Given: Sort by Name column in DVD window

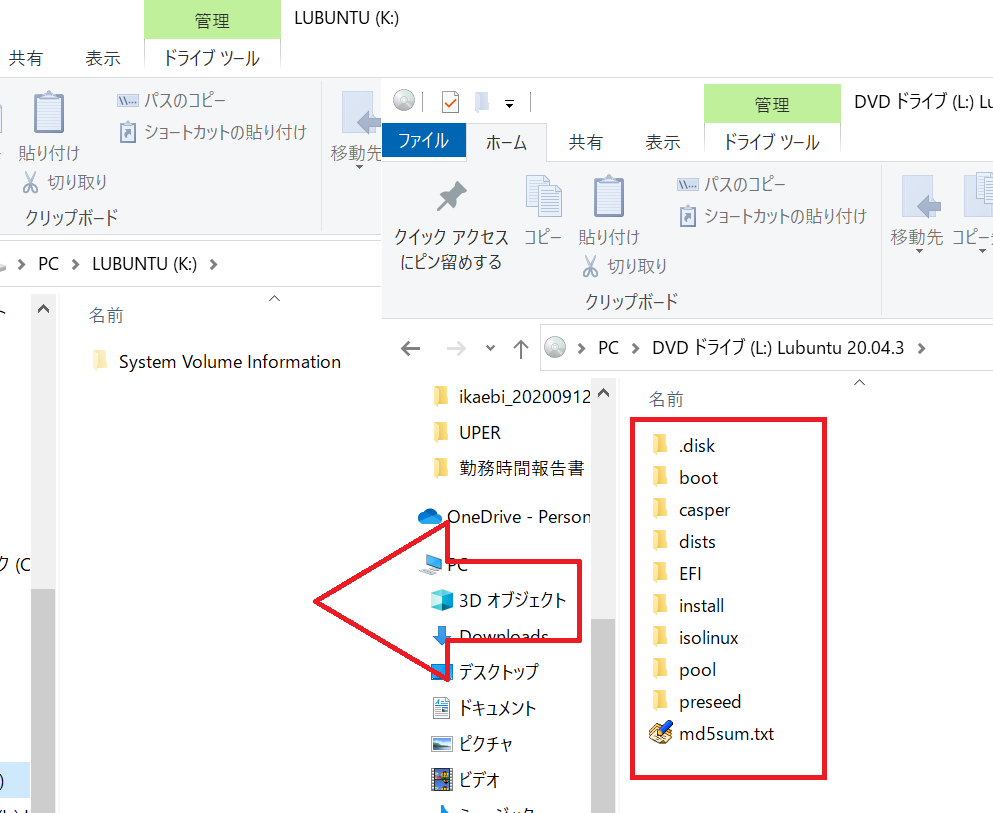Looking at the screenshot, I should (x=666, y=399).
